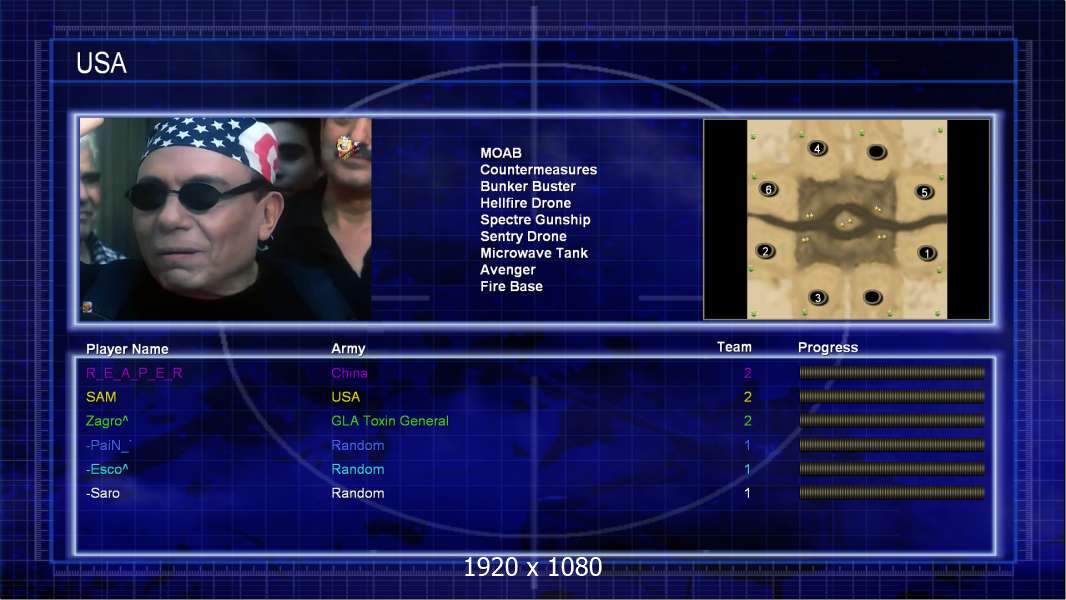
Task: Click -PaiN_'s loading progress bar
Action: click(892, 445)
